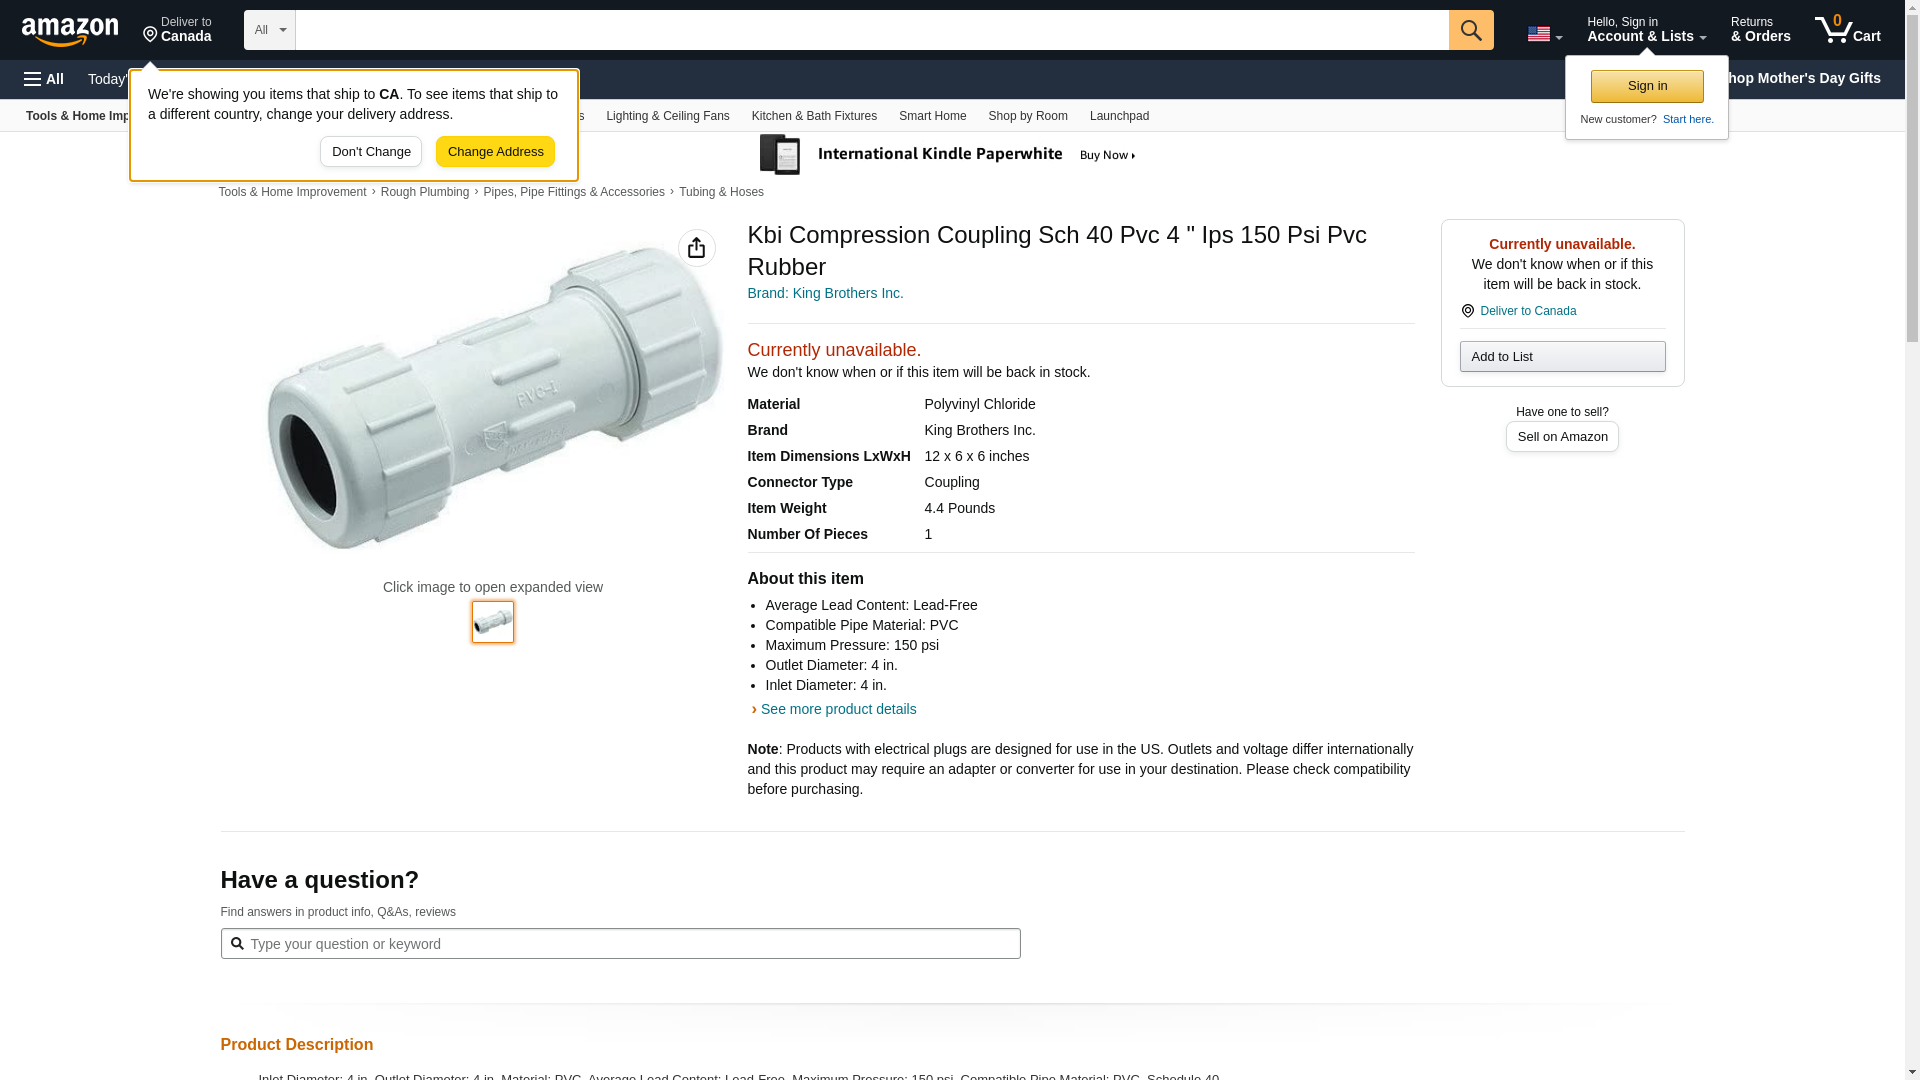Select Shop by Room in navigation

pos(1027,116)
